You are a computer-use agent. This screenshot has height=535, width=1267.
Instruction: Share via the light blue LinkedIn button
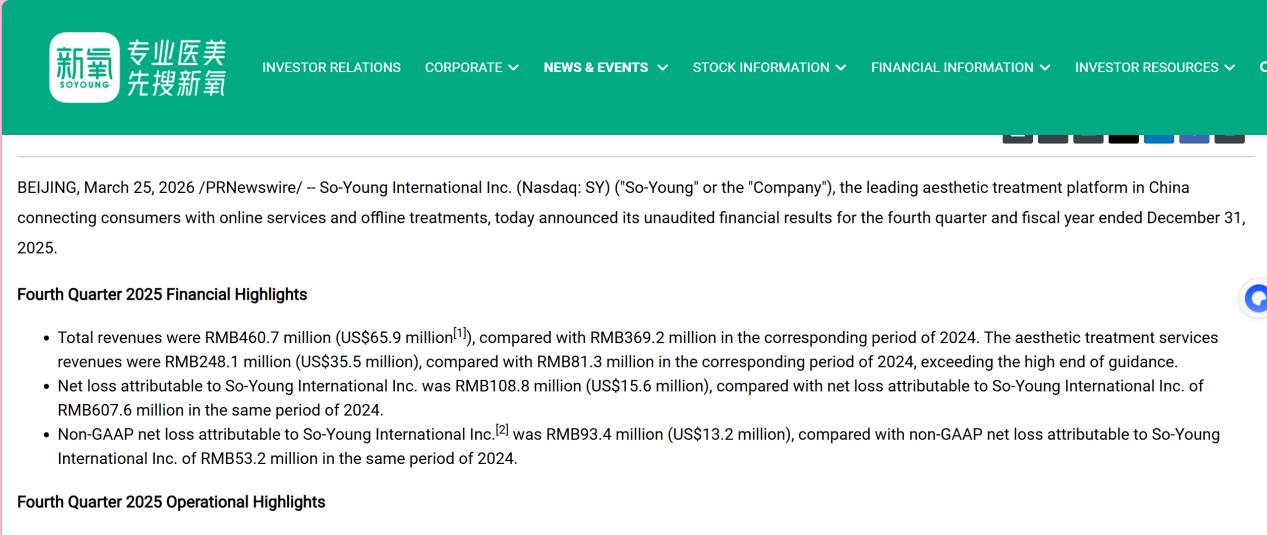click(x=1158, y=136)
